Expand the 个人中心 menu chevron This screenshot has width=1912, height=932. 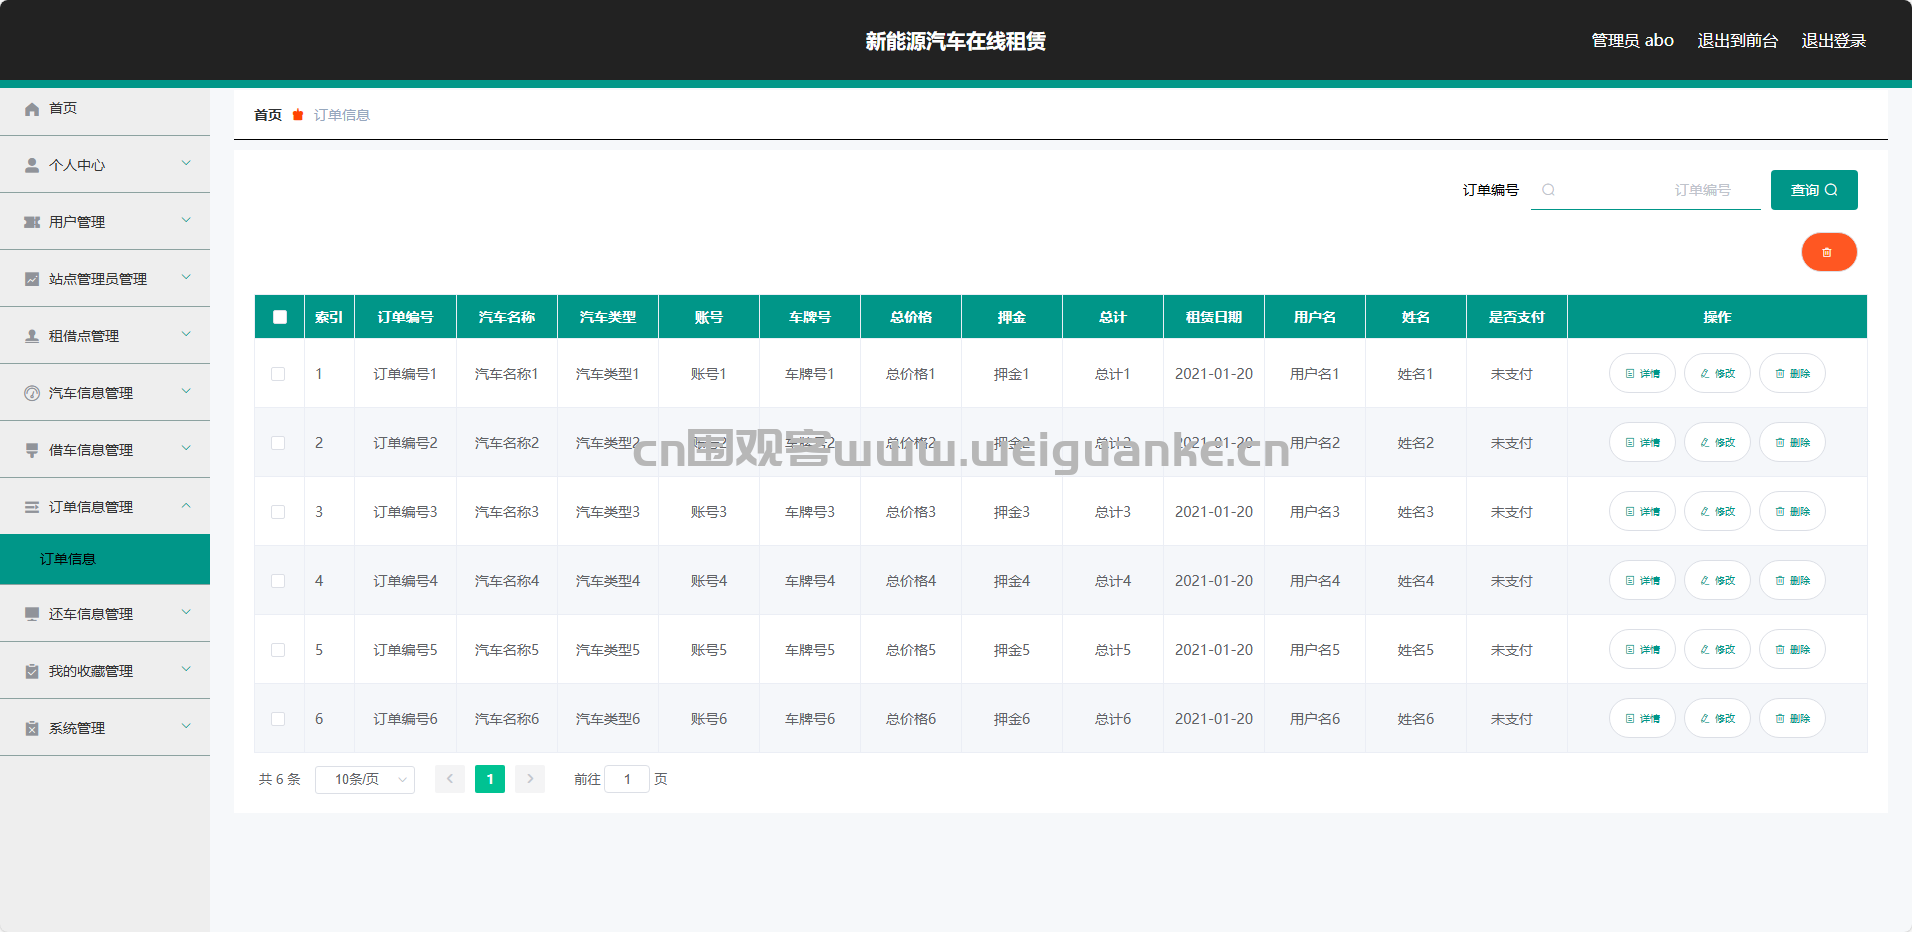(186, 163)
